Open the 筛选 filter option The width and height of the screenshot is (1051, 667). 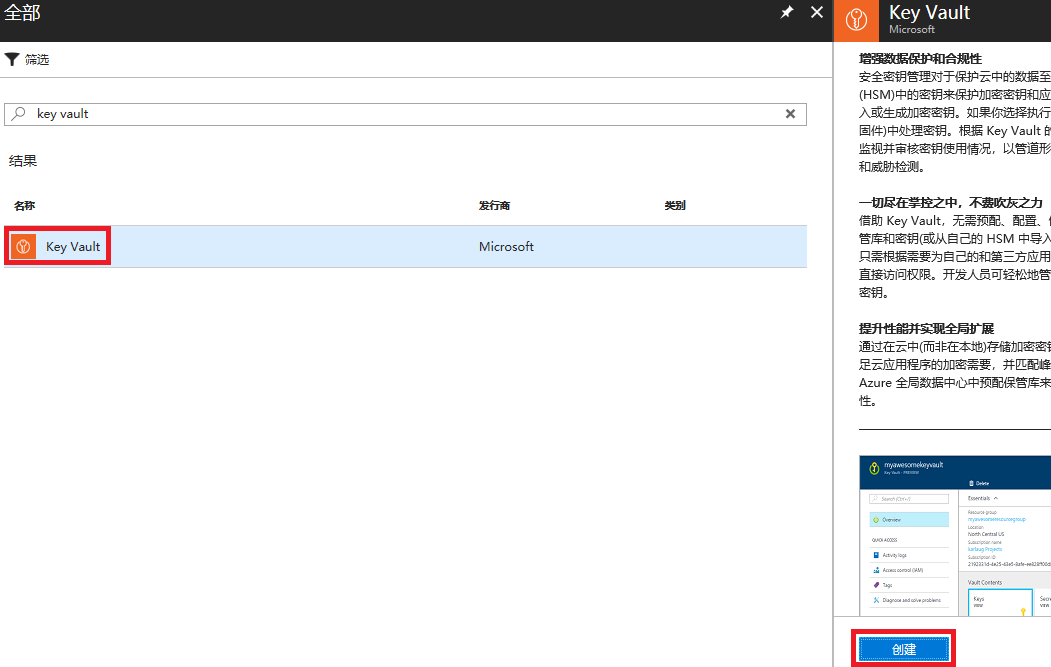point(27,60)
